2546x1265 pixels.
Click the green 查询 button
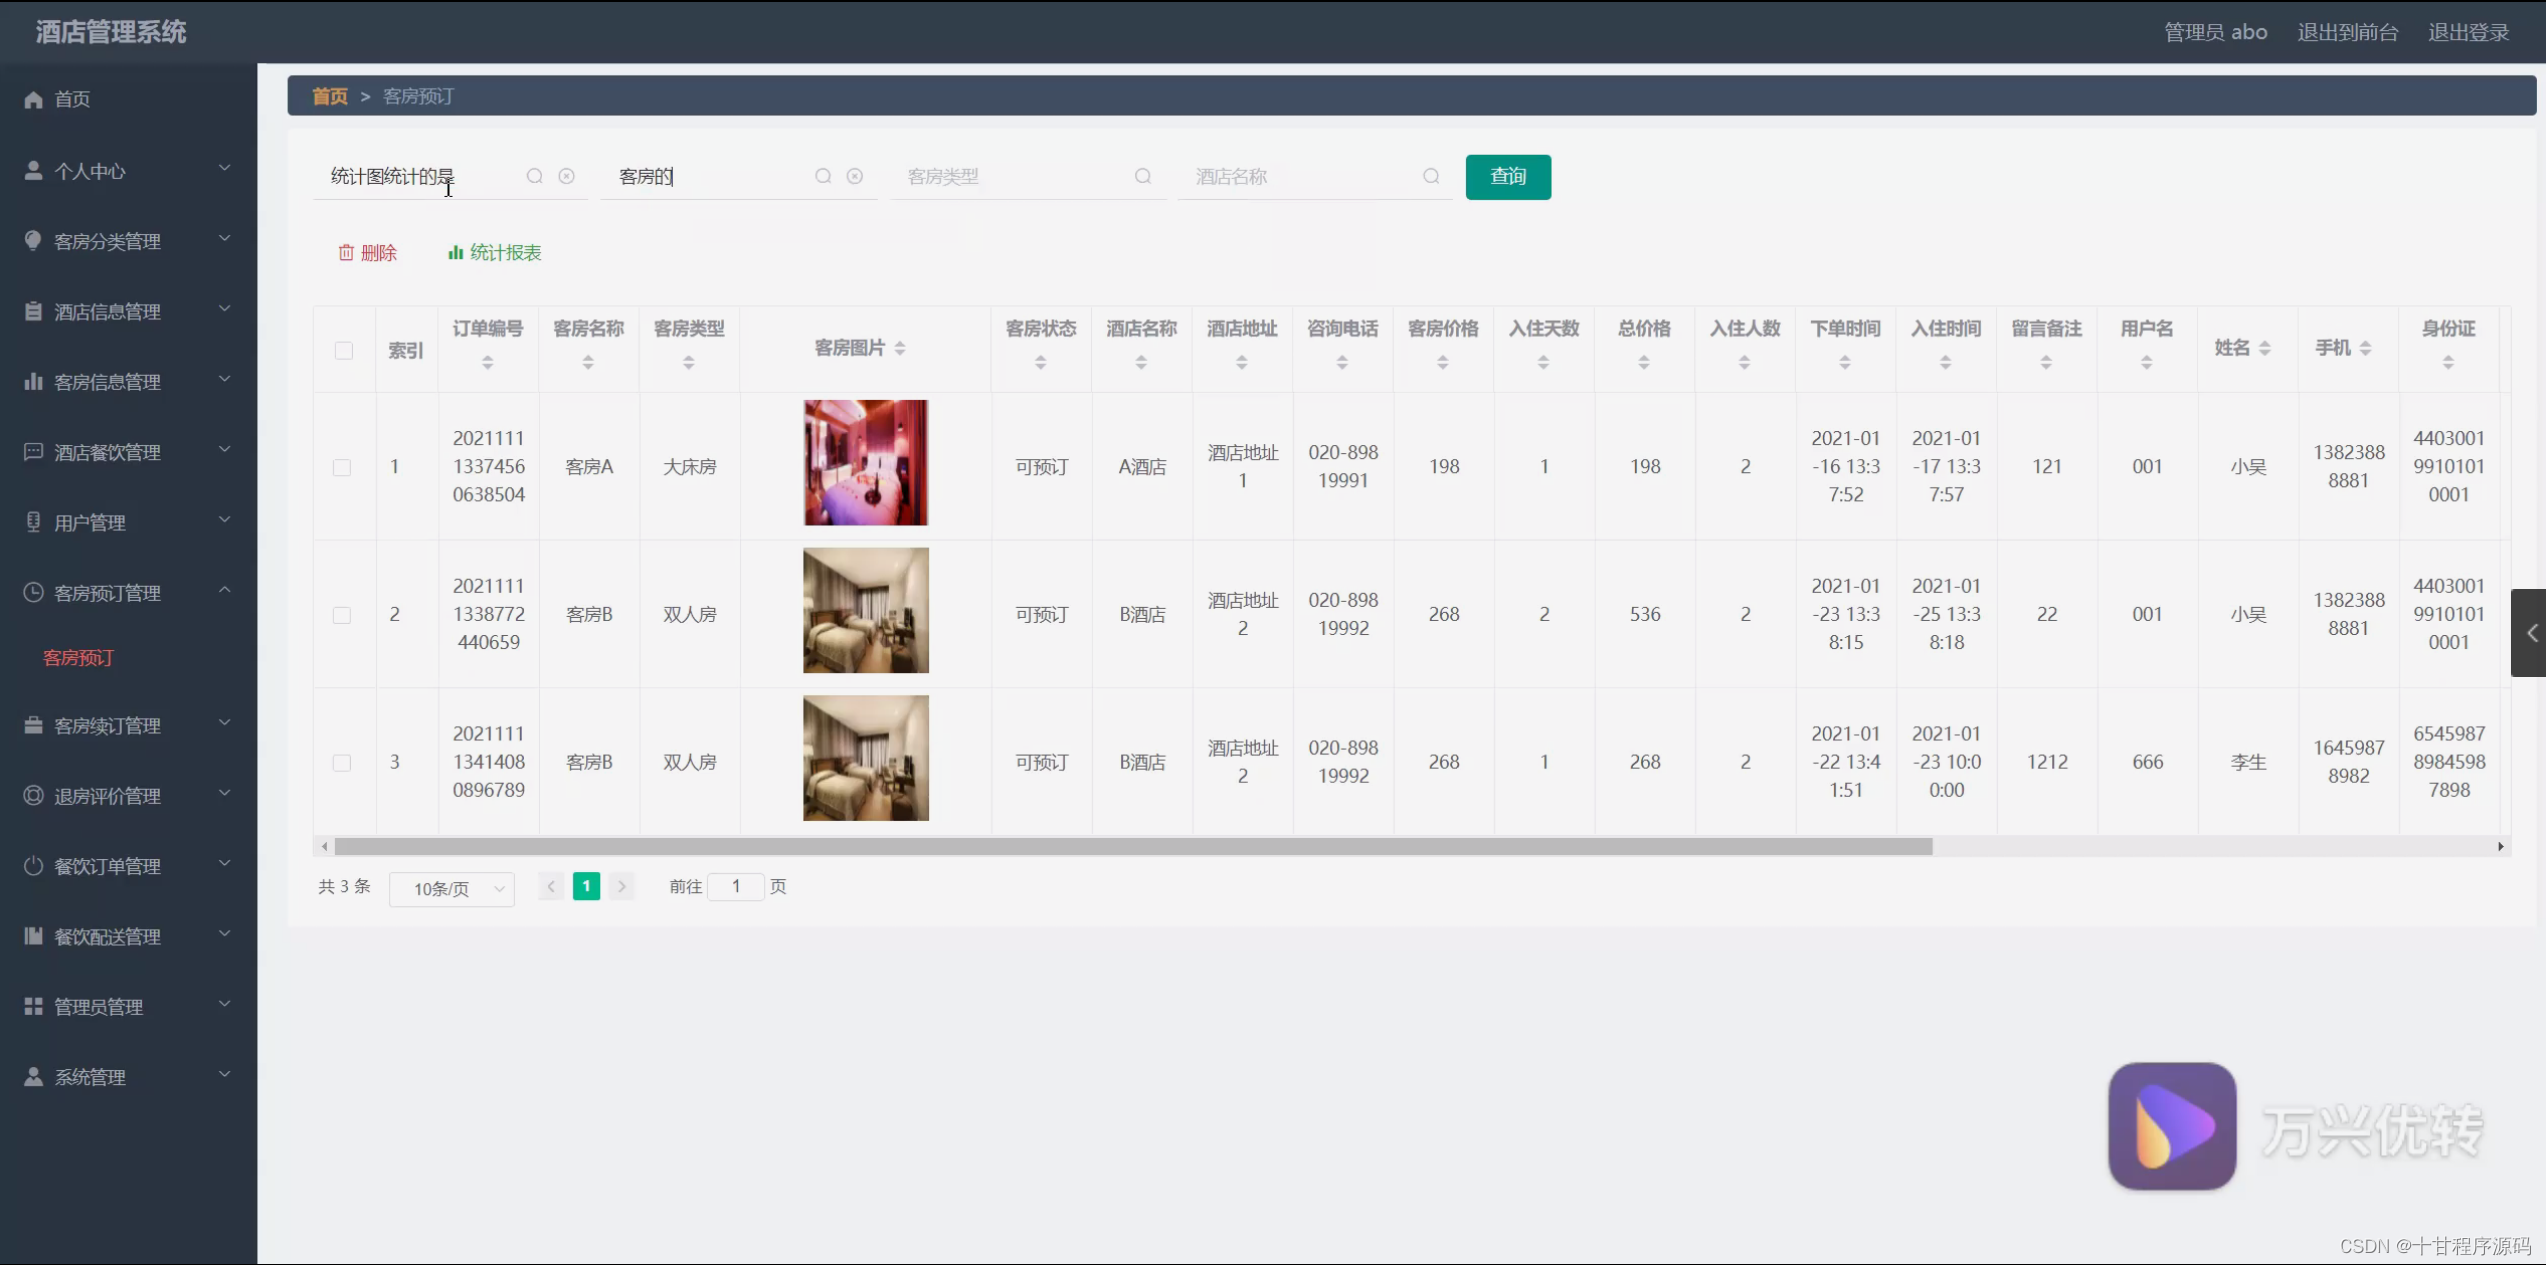[x=1507, y=177]
